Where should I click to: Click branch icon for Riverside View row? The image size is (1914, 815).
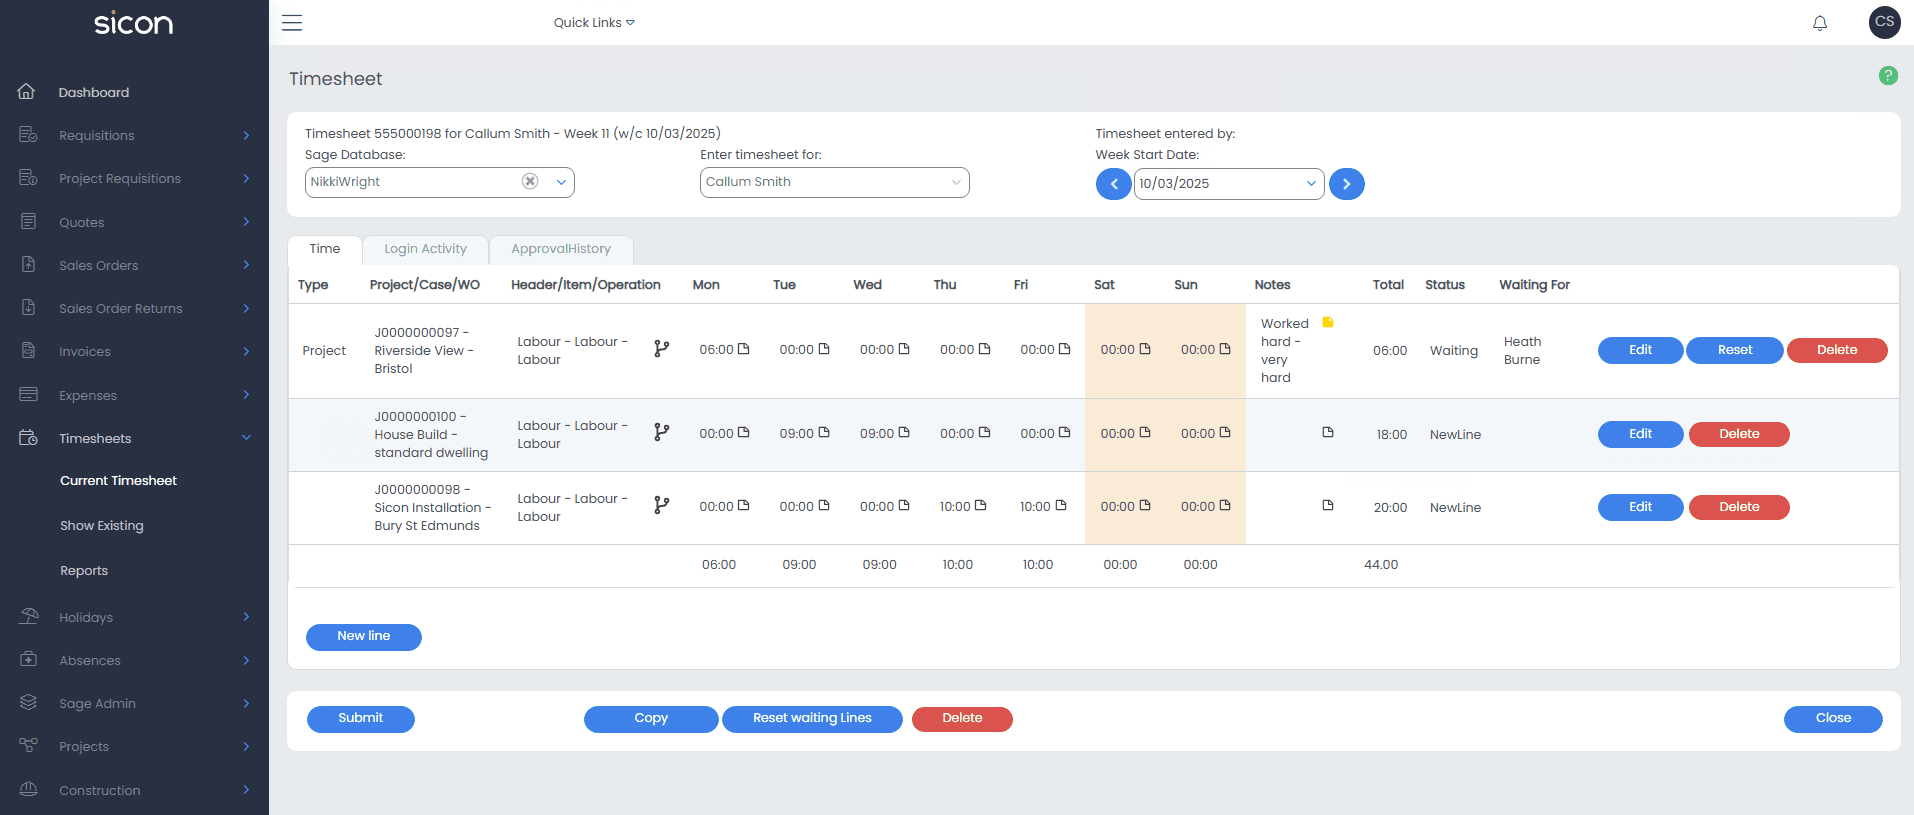tap(661, 349)
